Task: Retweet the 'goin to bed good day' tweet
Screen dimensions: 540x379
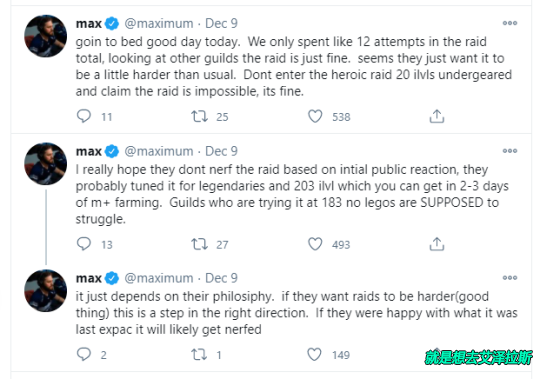Action: pos(199,116)
